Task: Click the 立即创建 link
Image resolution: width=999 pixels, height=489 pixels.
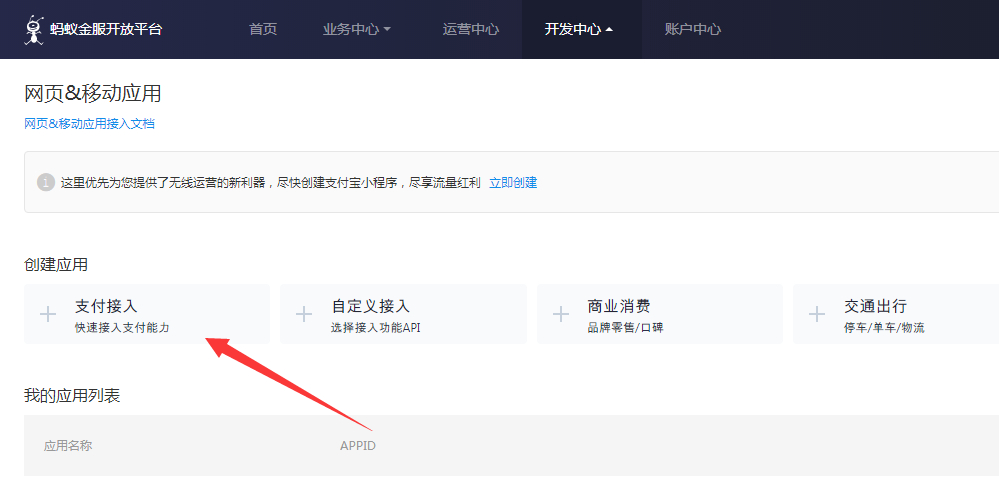Action: coord(513,183)
